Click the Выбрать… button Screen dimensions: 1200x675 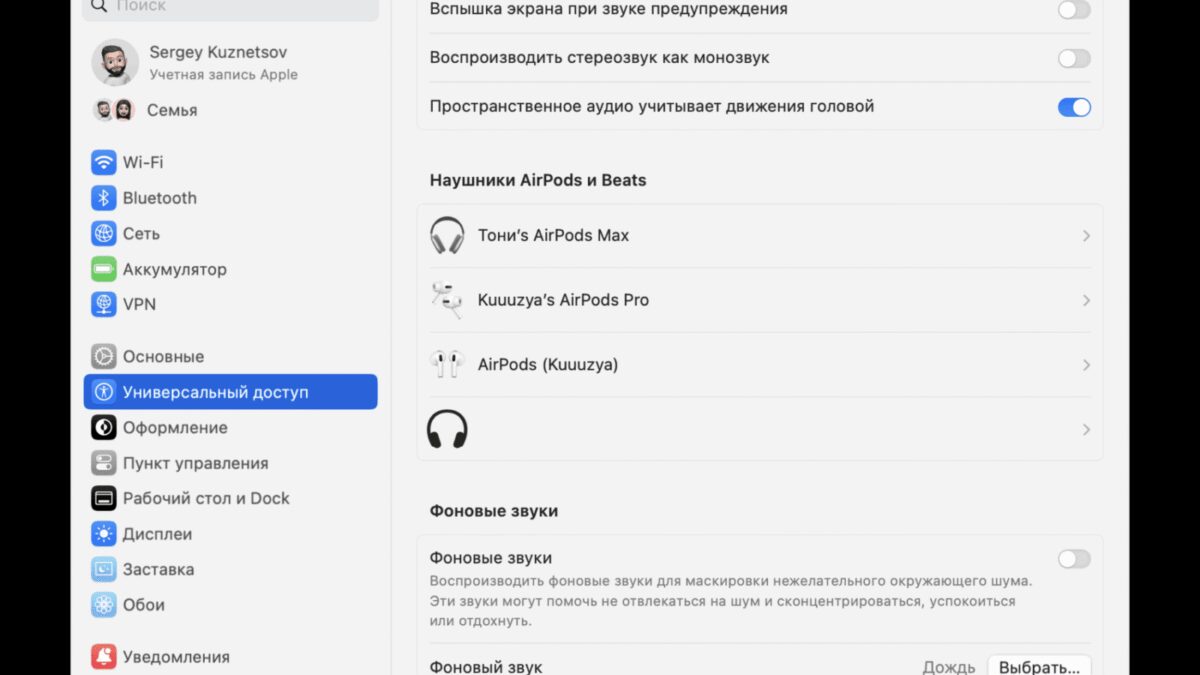[1039, 667]
